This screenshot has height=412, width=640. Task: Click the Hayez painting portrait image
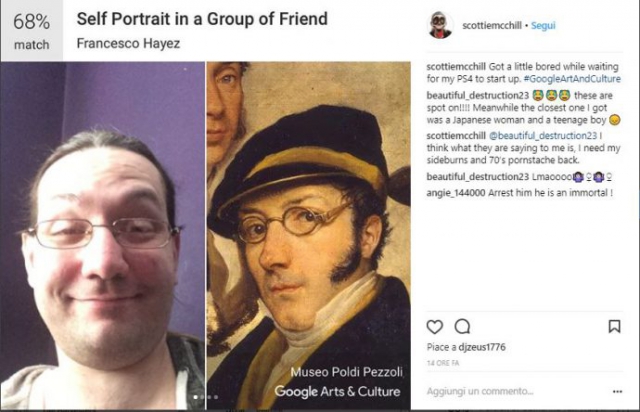click(x=309, y=236)
